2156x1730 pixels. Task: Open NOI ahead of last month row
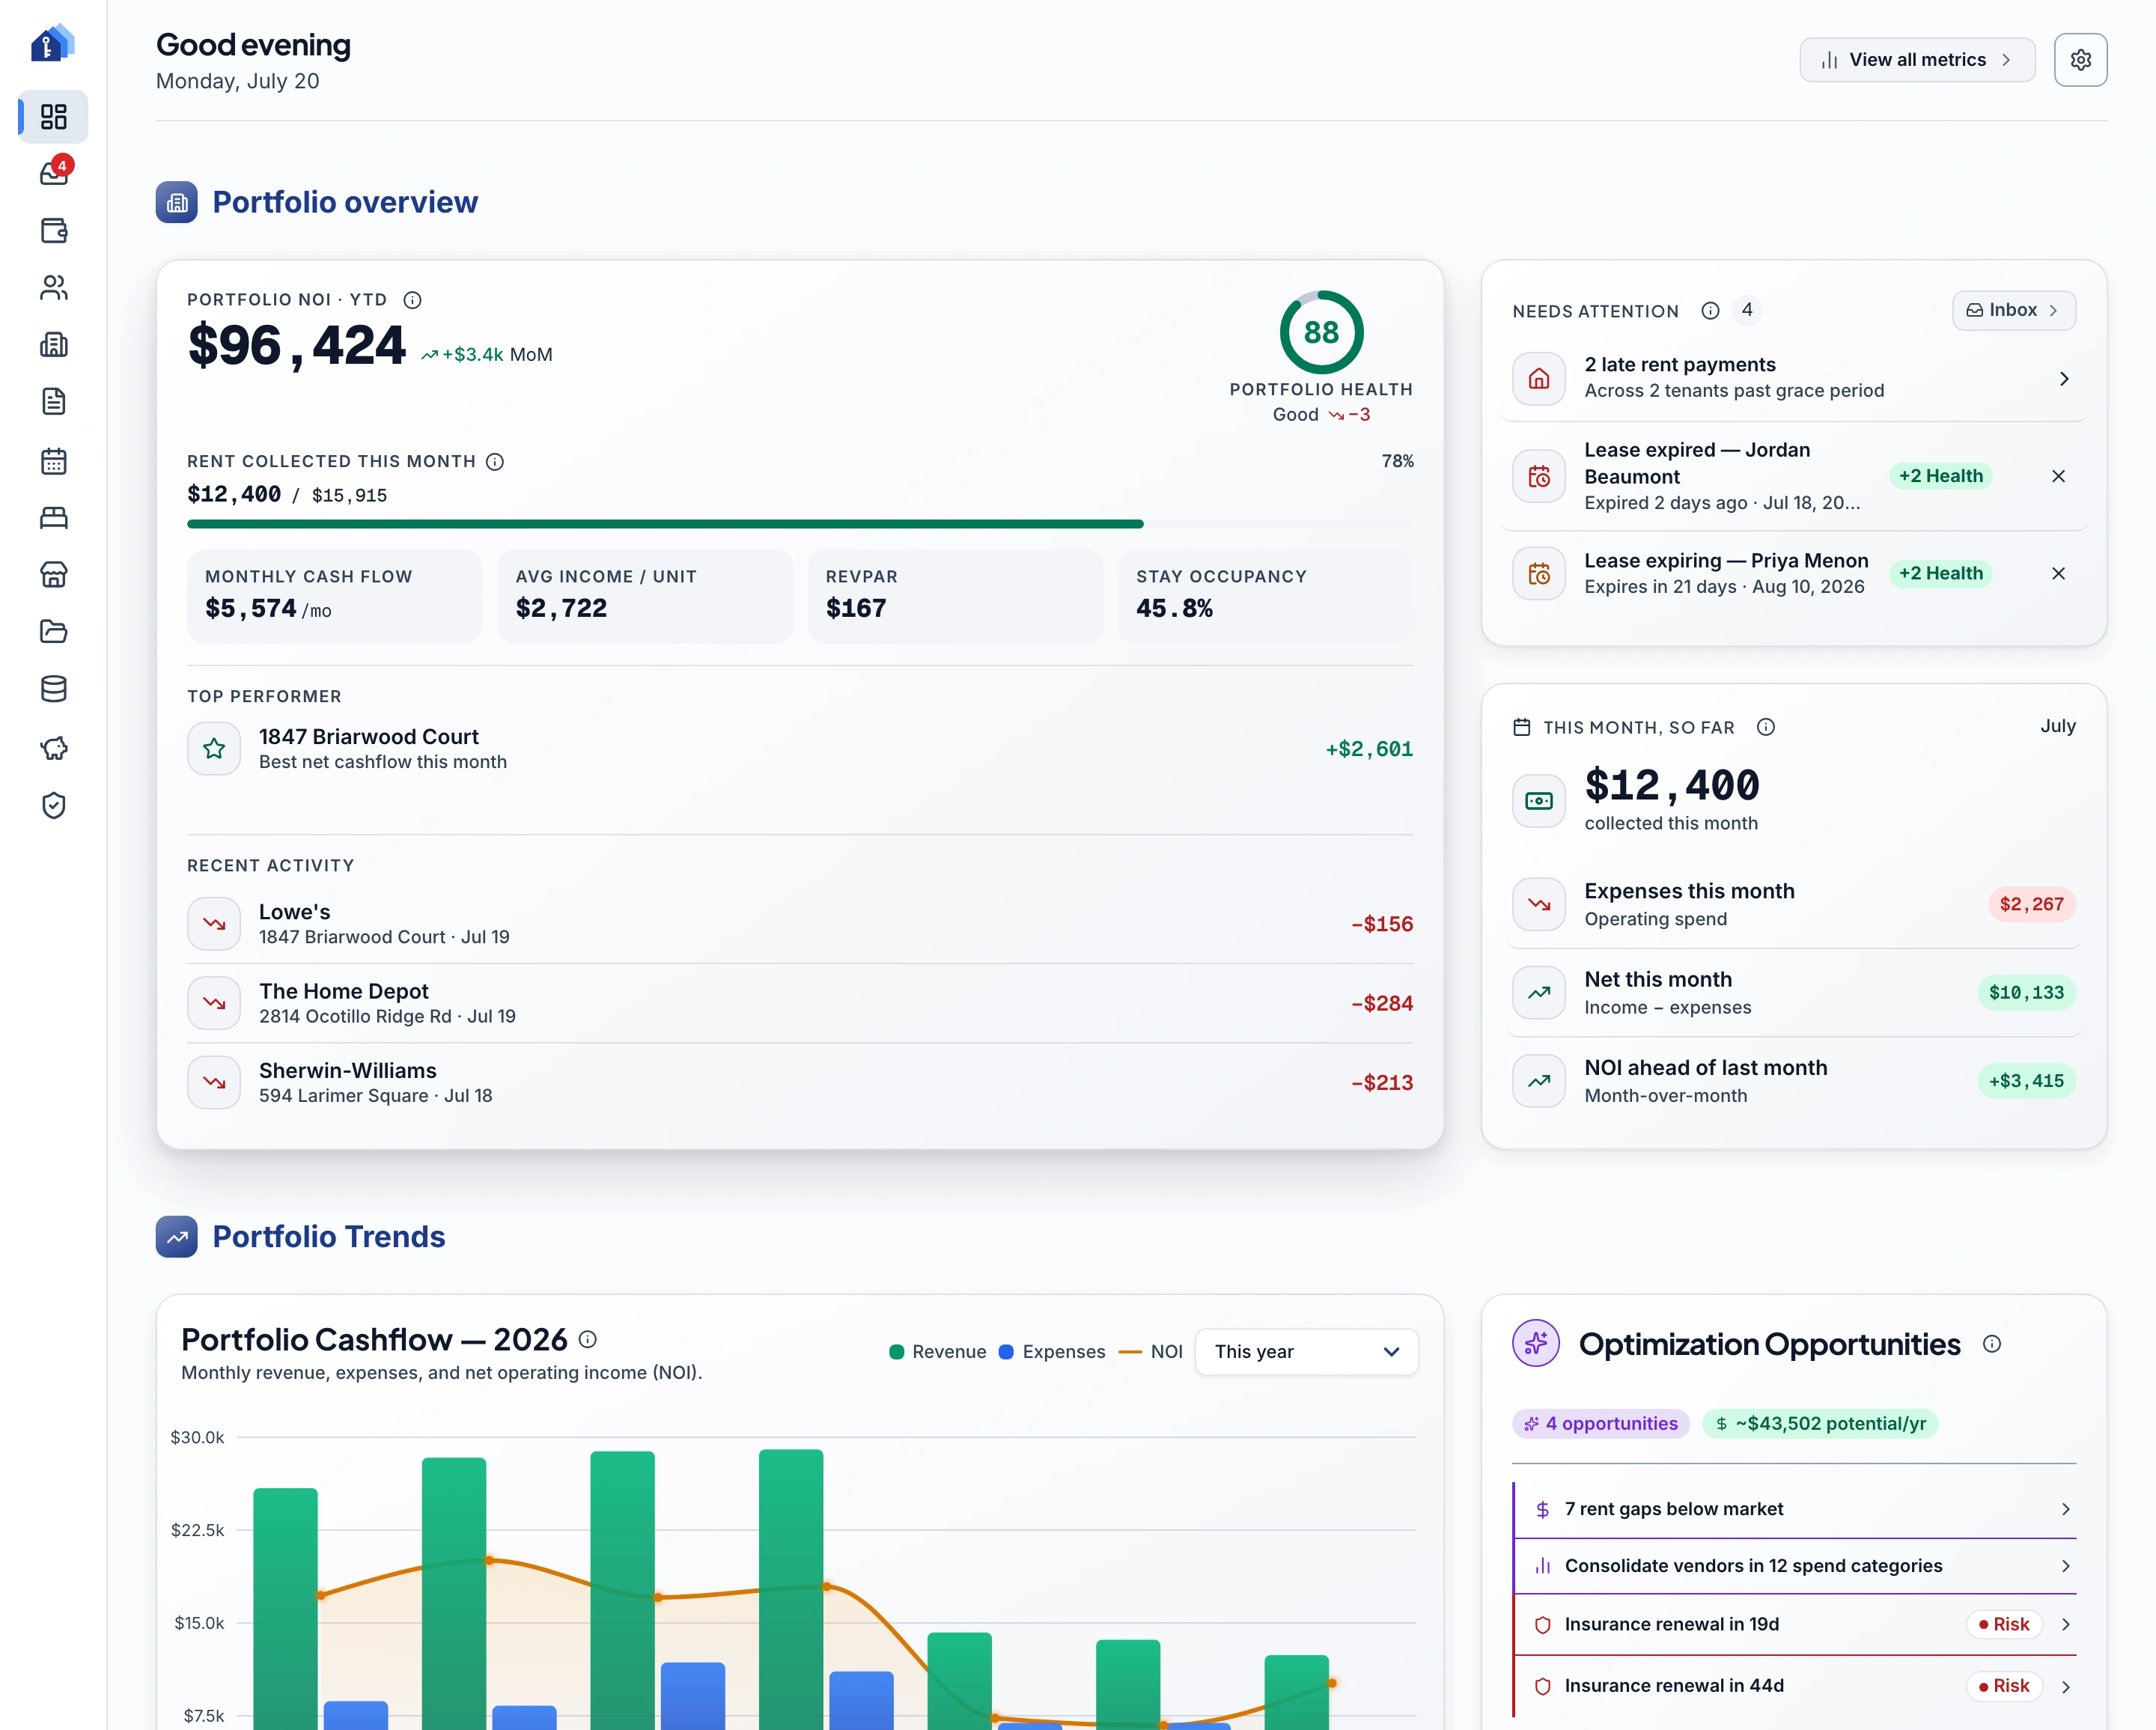click(x=1794, y=1081)
